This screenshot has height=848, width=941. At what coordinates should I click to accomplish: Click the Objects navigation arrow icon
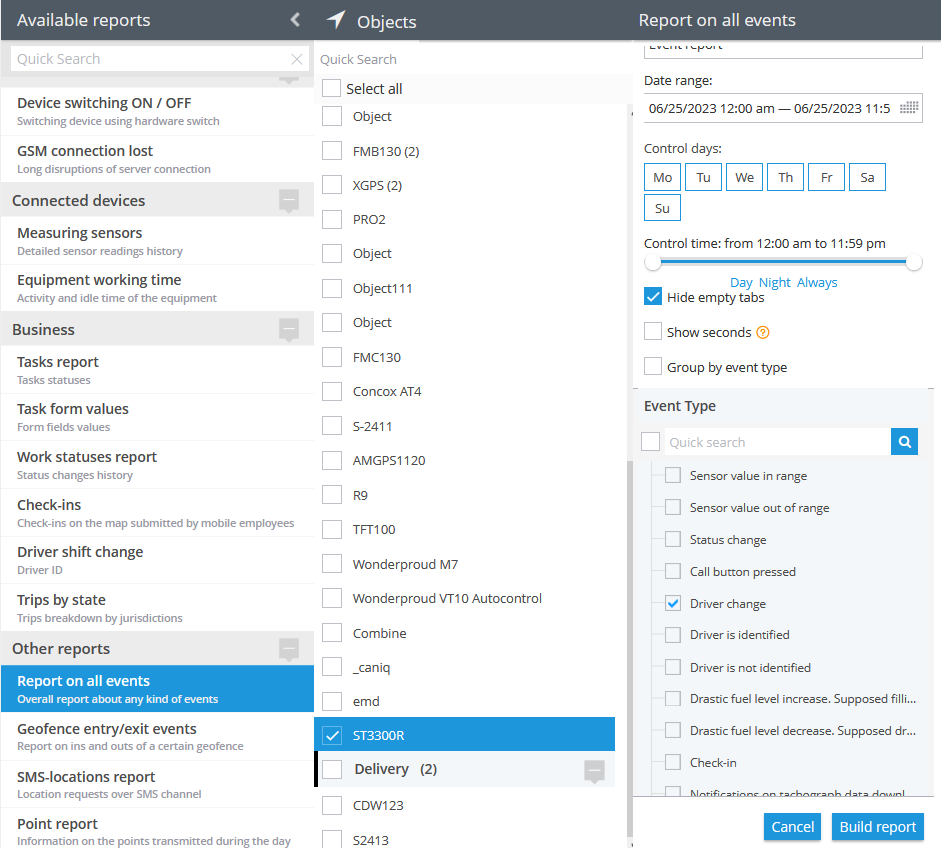pos(336,20)
